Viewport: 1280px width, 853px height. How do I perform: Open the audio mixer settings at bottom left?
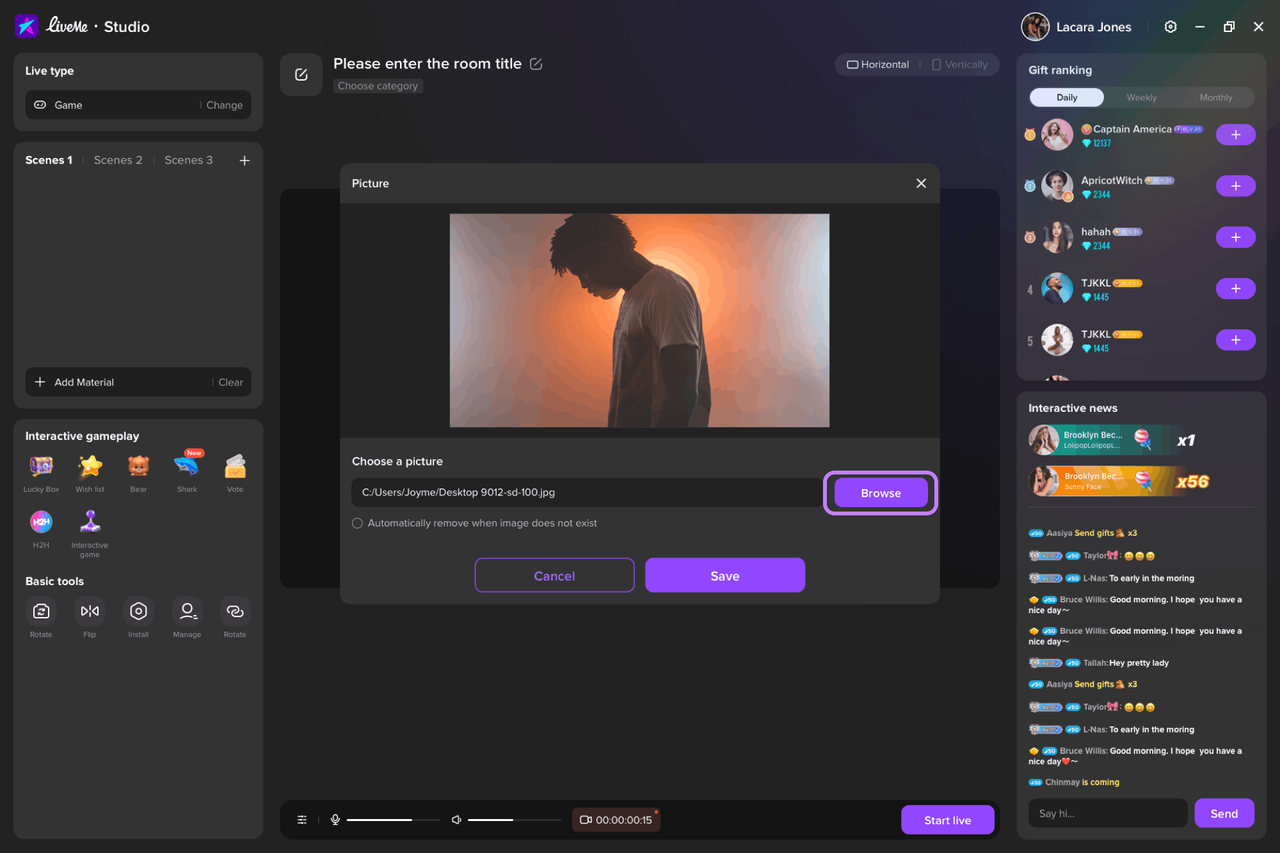(302, 819)
